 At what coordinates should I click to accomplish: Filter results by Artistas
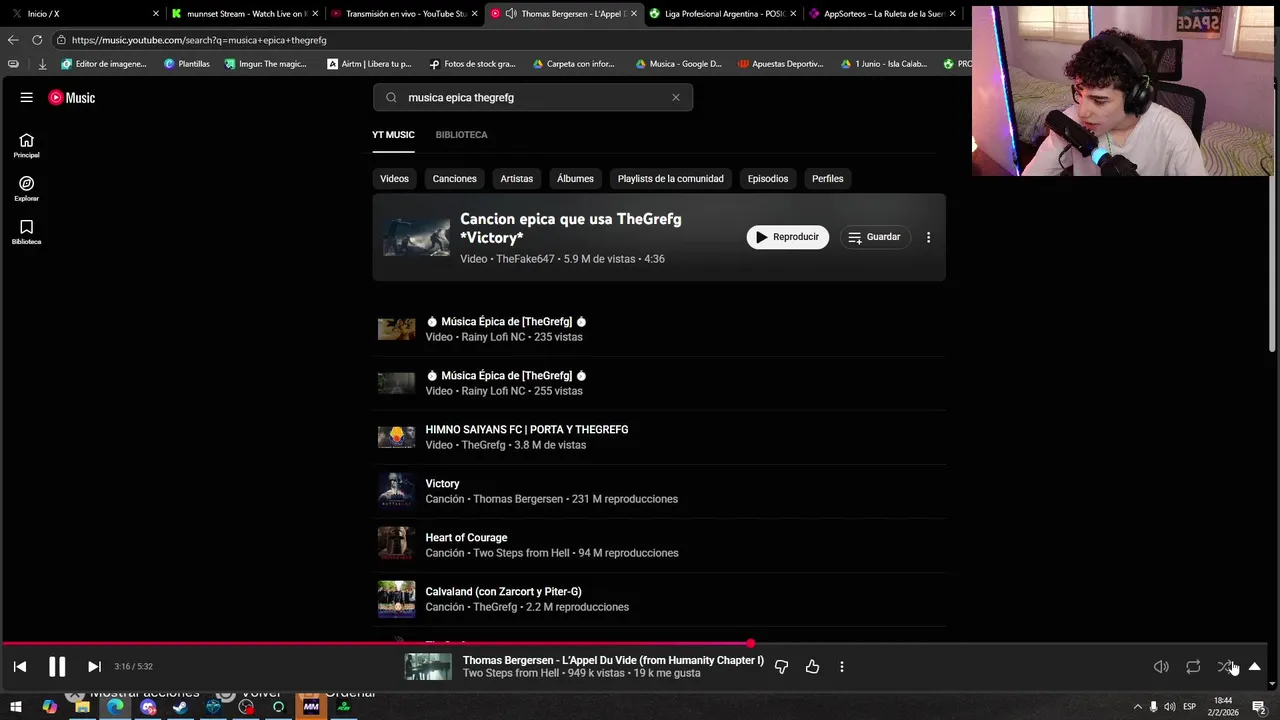516,178
